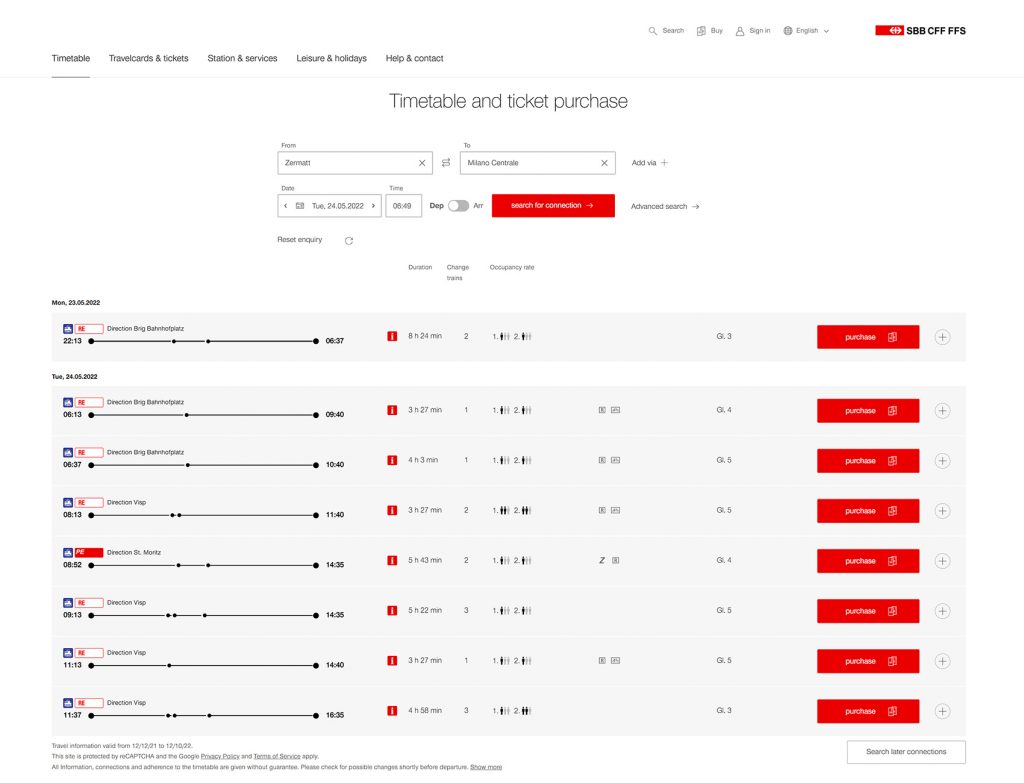Purchase the 08:13 to 11:40 connection
This screenshot has width=1024, height=783.
click(868, 511)
